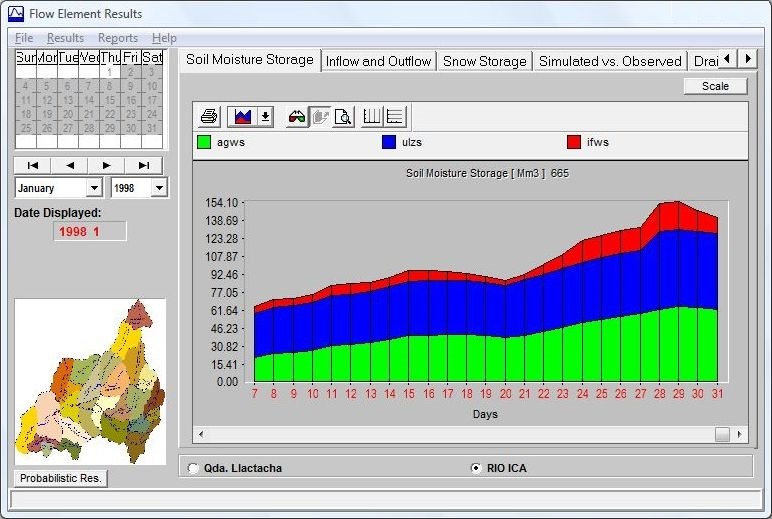Jump to first date with skip-back arrow

[x=32, y=165]
